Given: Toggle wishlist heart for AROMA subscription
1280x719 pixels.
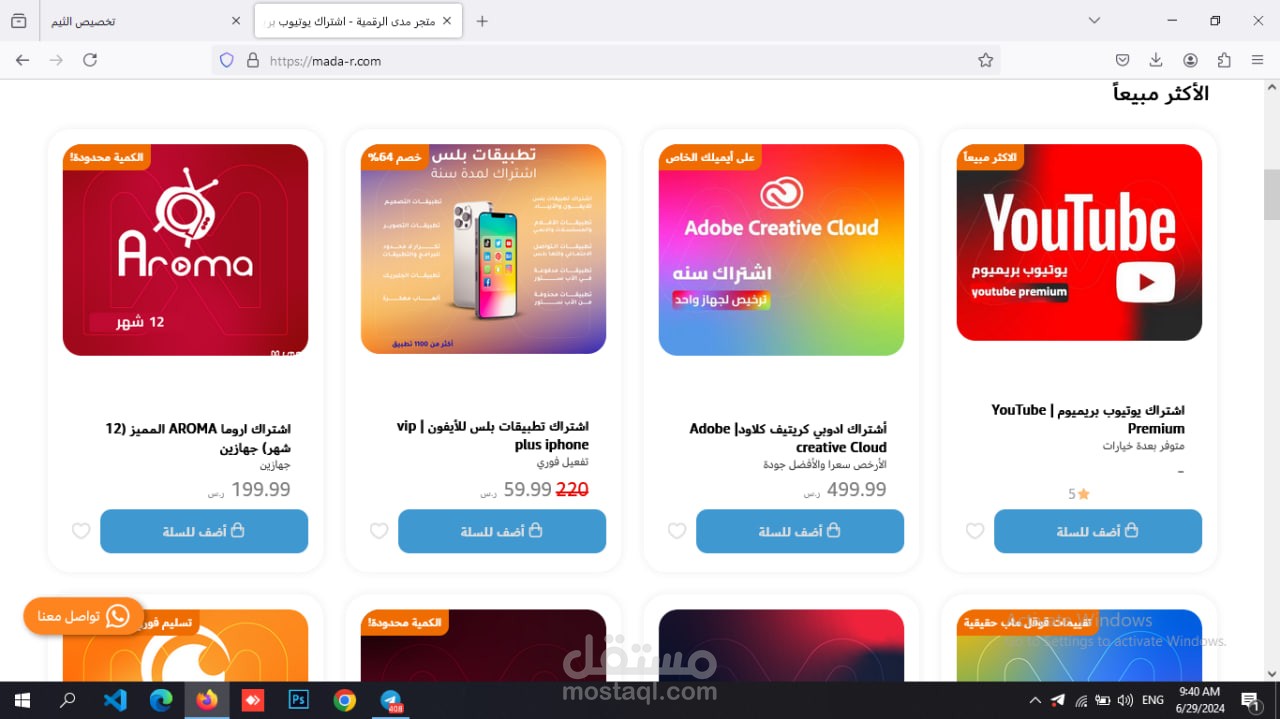Looking at the screenshot, I should (81, 531).
